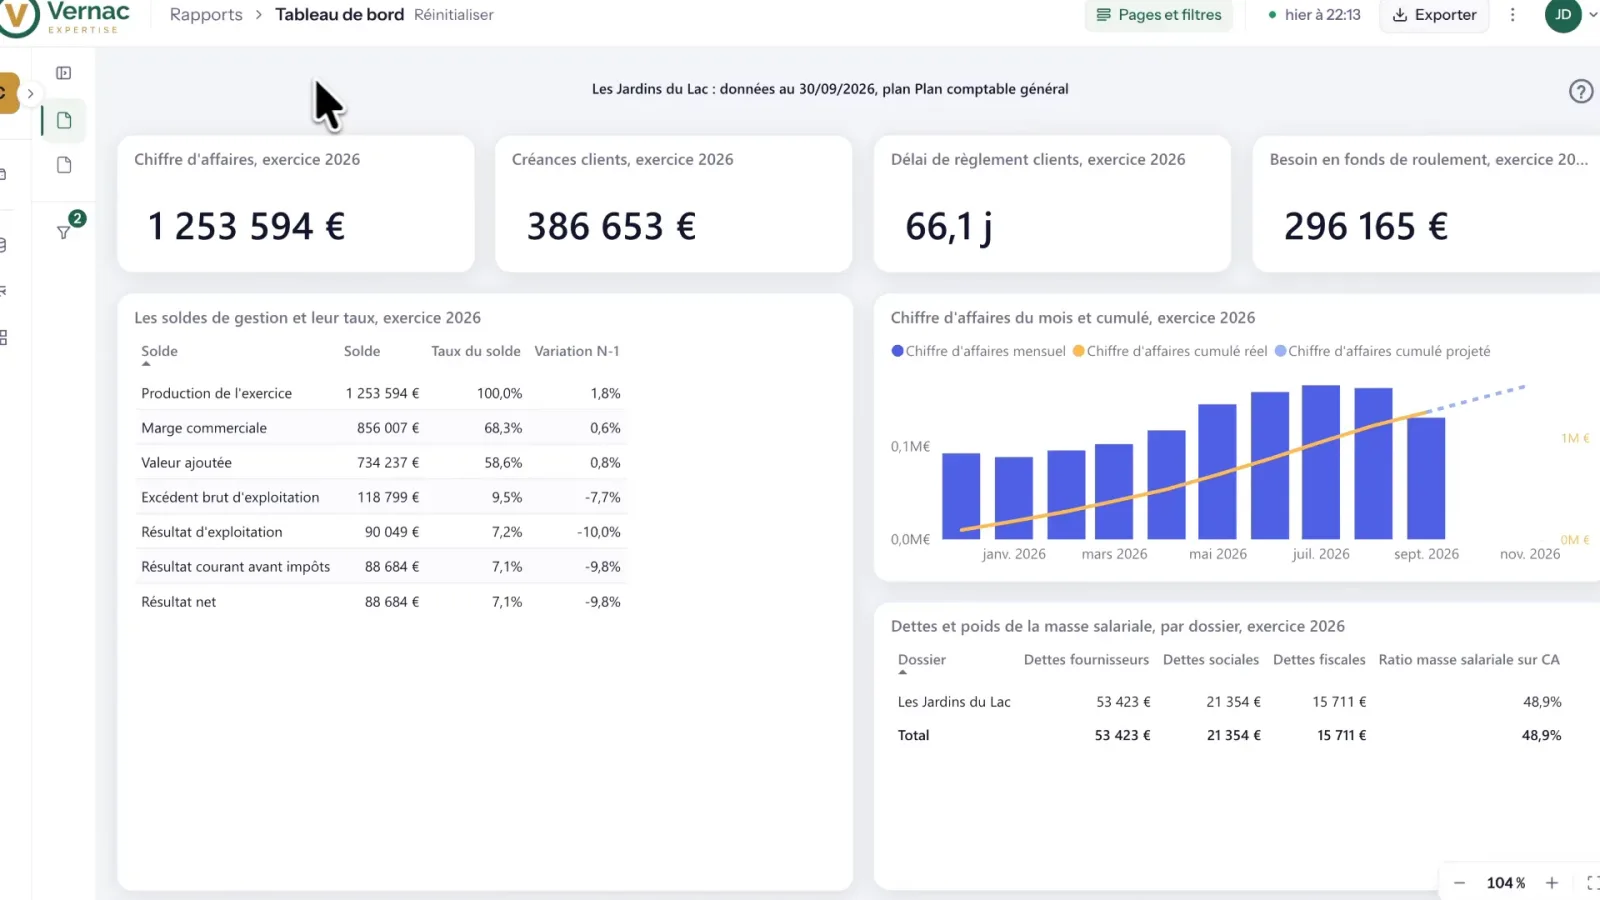Expand the main navigation with the round chevron

[30, 93]
